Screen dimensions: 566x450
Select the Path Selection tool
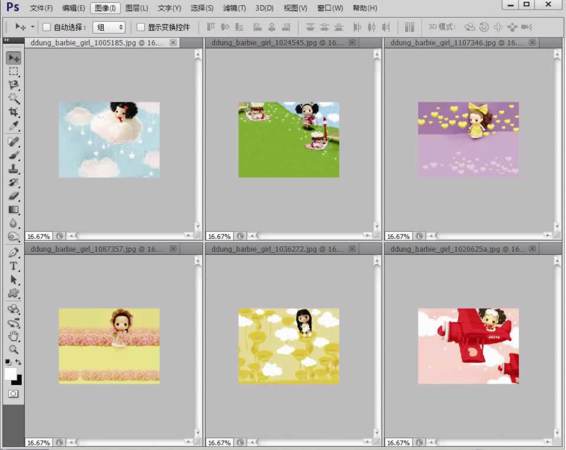coord(14,280)
